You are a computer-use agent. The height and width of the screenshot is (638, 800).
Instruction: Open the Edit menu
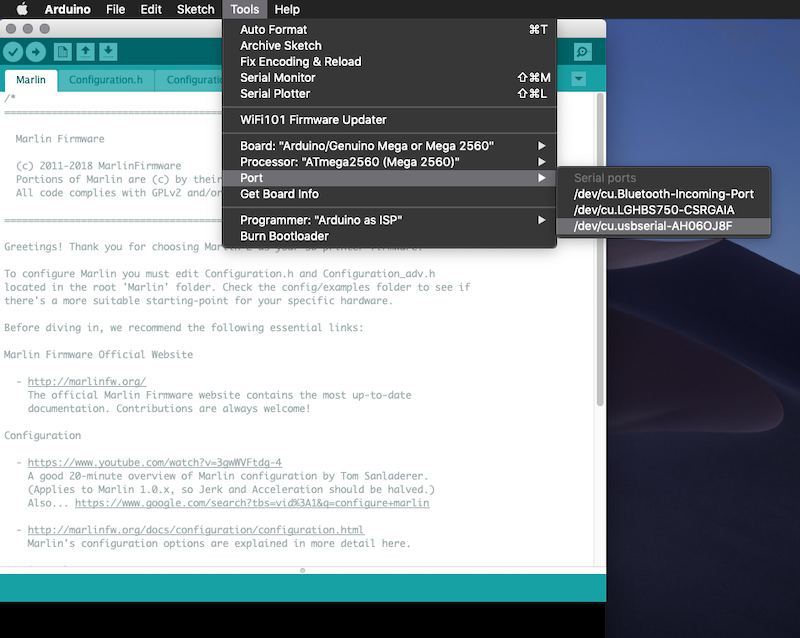click(x=151, y=9)
